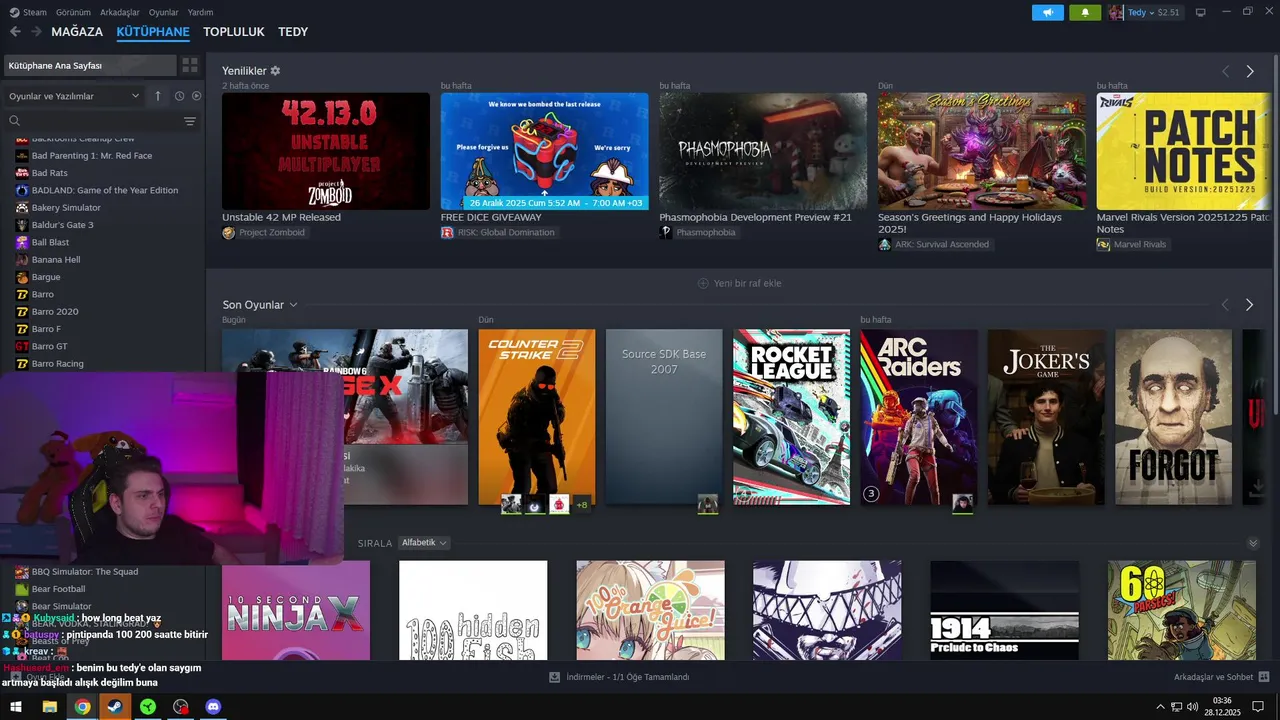The image size is (1280, 720).
Task: Open the blue announcements megaphone button
Action: pyautogui.click(x=1048, y=12)
